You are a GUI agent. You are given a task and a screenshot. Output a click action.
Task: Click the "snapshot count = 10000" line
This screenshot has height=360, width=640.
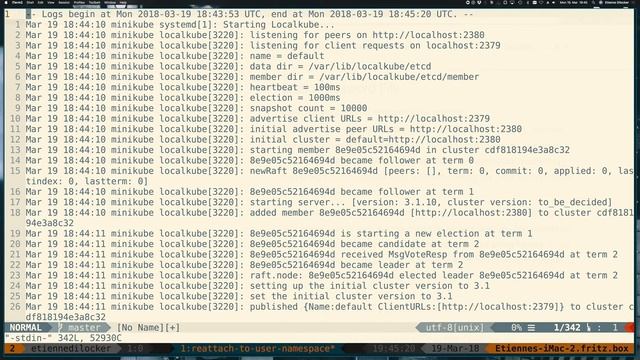(x=196, y=108)
